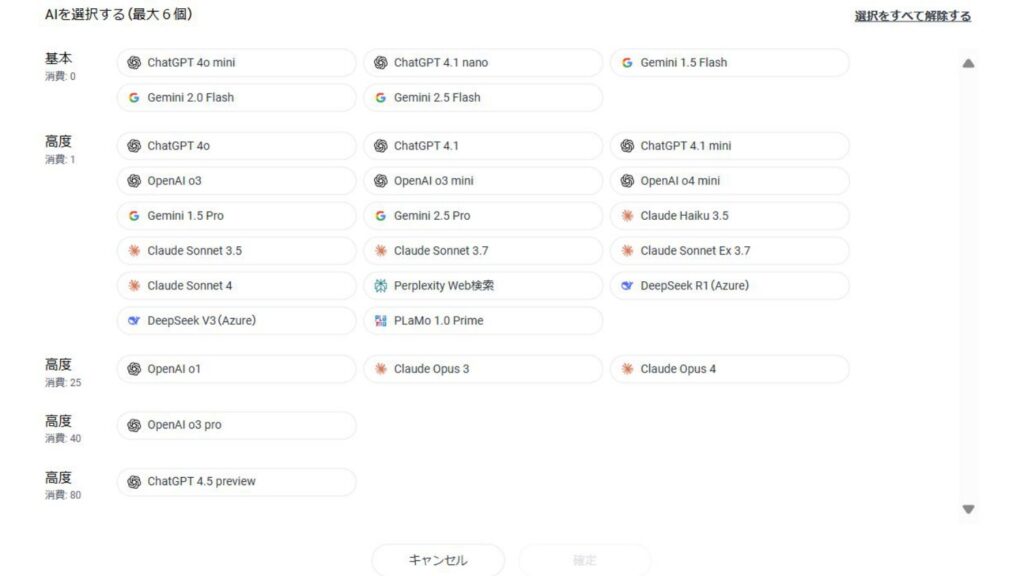
Task: Click the 消費: 0 cost text
Action: (x=60, y=76)
